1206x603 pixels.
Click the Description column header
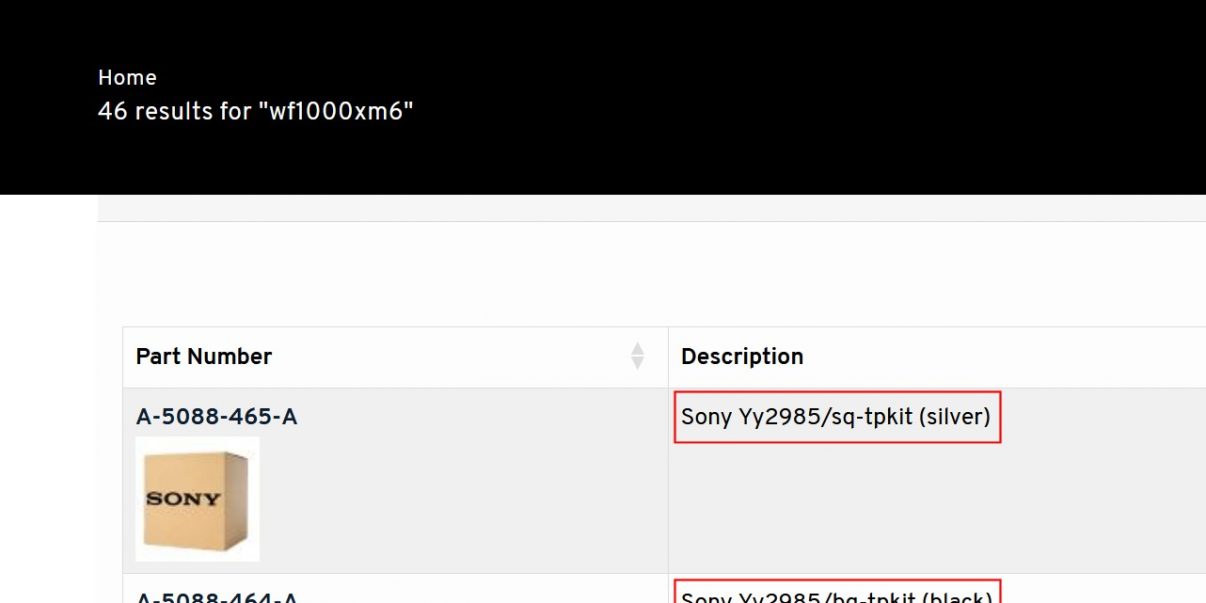point(742,357)
